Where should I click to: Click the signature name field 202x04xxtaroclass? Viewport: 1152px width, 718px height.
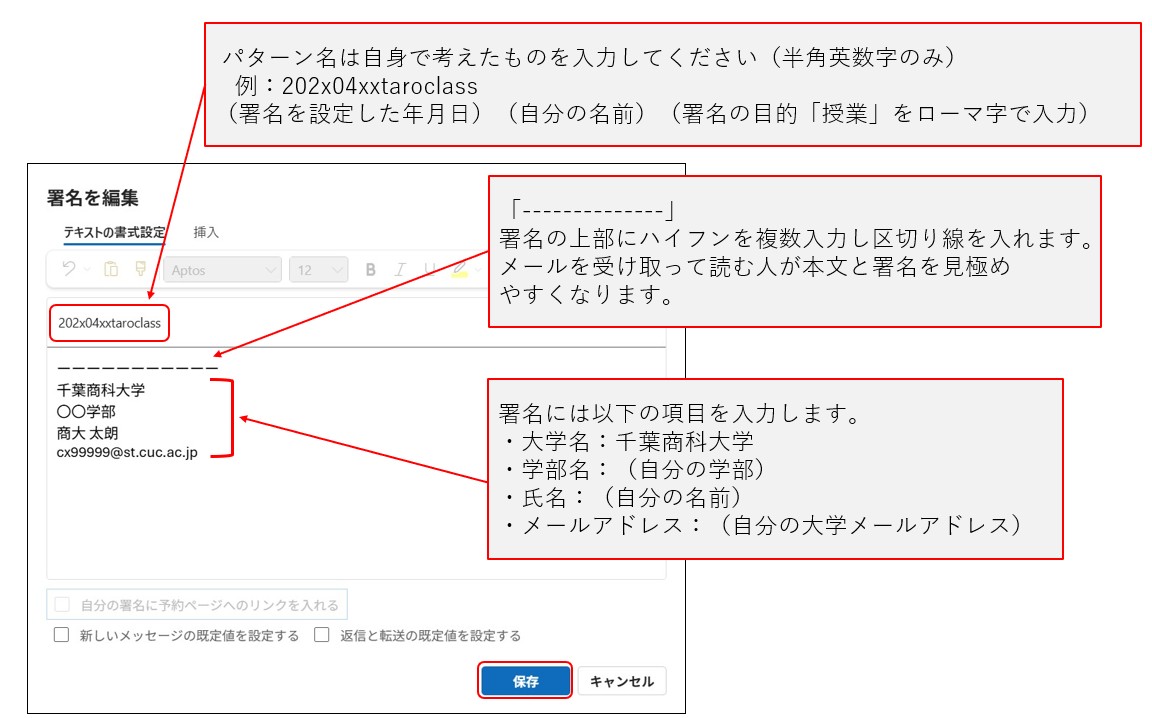(x=109, y=323)
